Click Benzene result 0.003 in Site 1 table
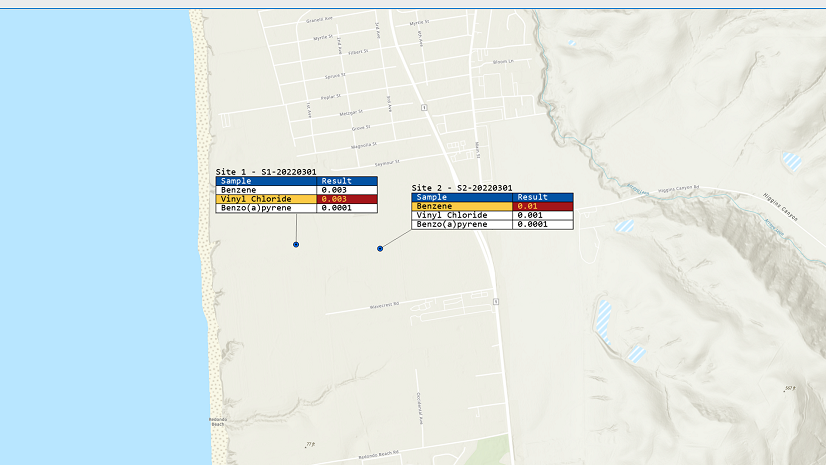This screenshot has height=465, width=826. click(x=347, y=190)
